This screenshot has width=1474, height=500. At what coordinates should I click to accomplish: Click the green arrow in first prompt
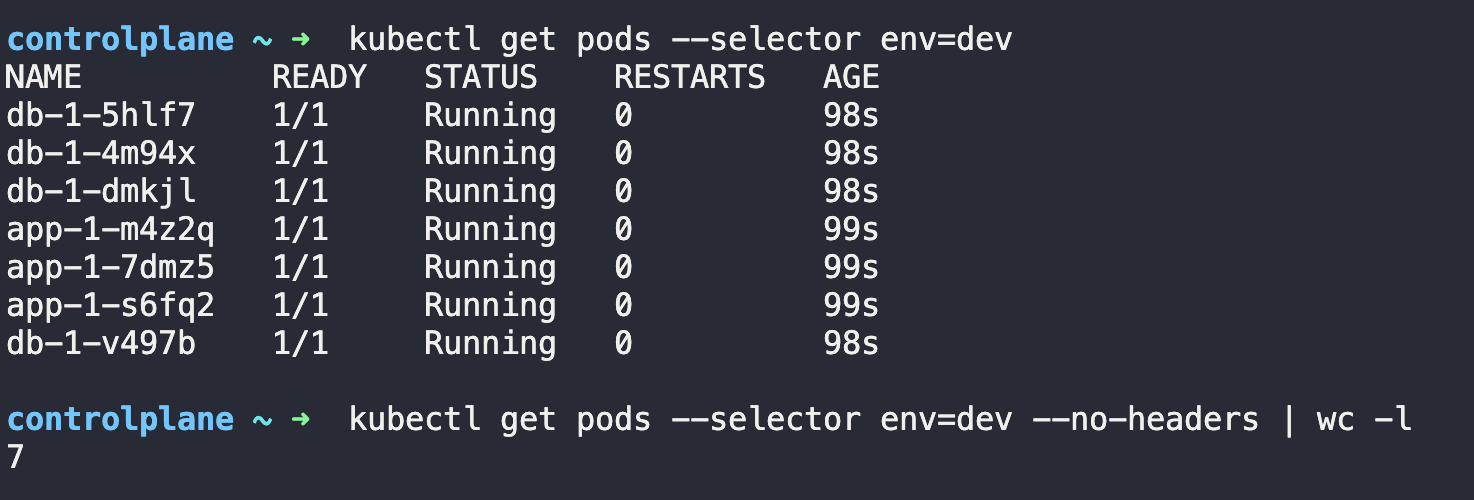[301, 40]
